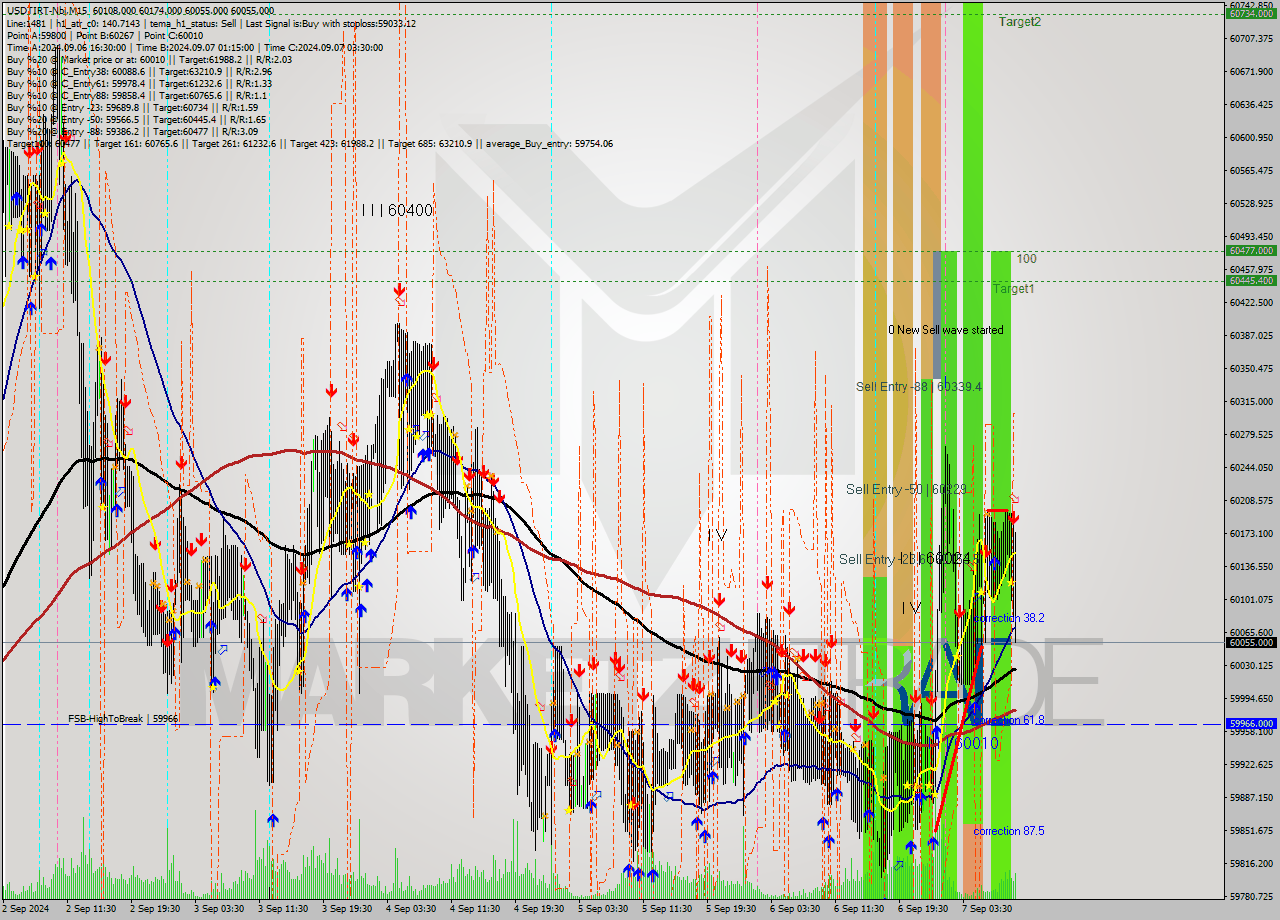Select the 'Sell Entry -88 | 60339.4' label
This screenshot has height=920, width=1280.
(x=919, y=386)
